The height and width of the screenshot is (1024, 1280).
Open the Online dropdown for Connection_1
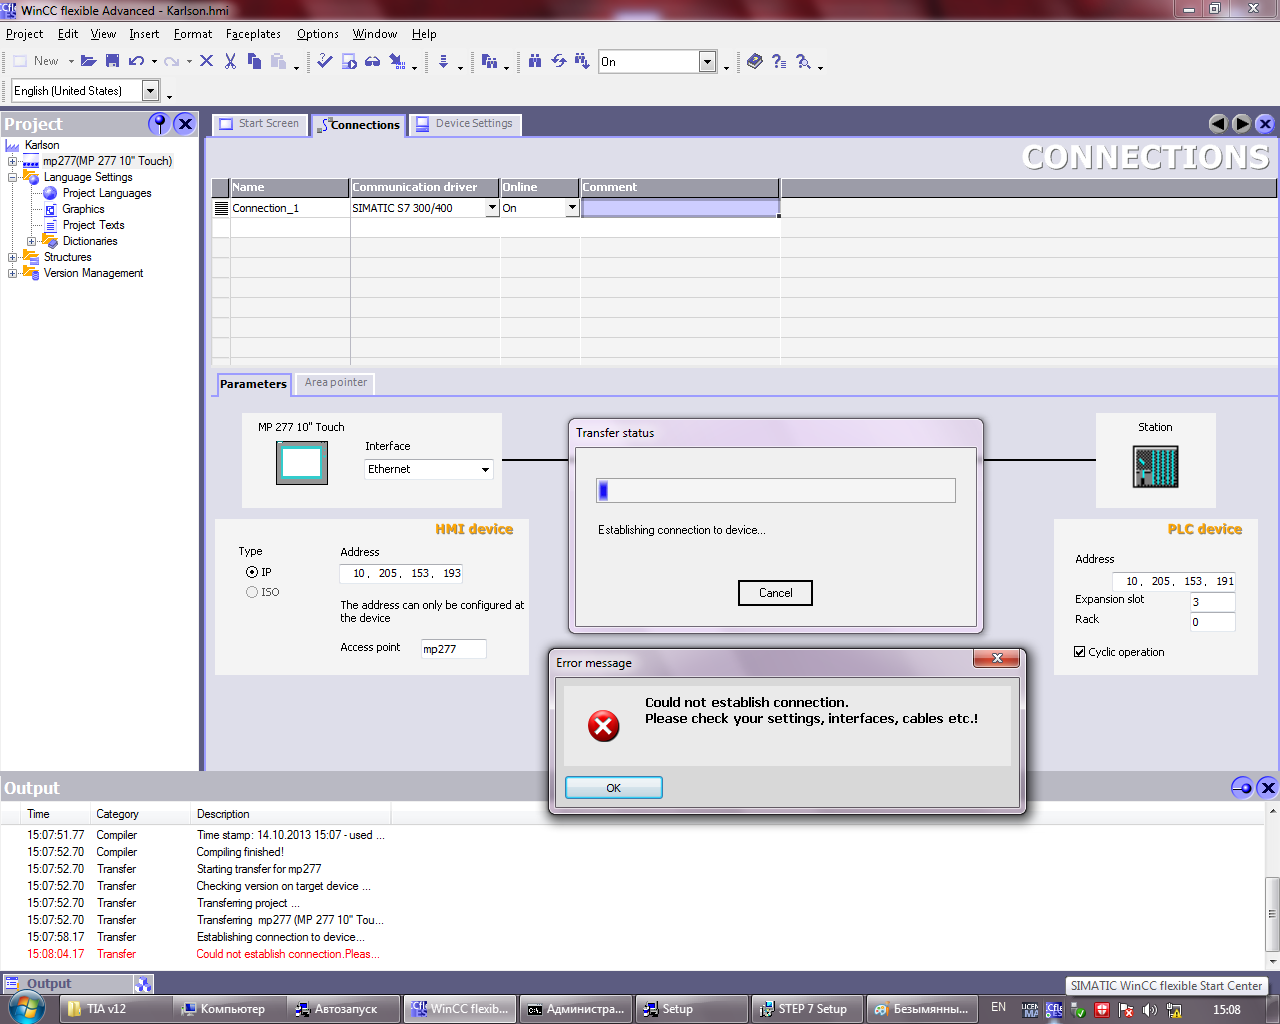point(572,208)
